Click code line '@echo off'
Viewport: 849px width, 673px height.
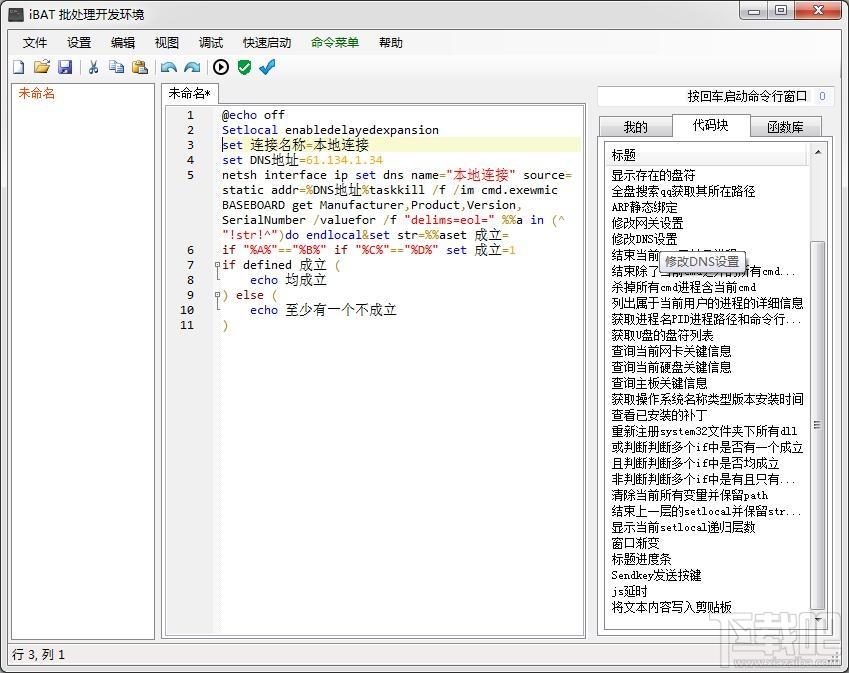click(x=253, y=115)
